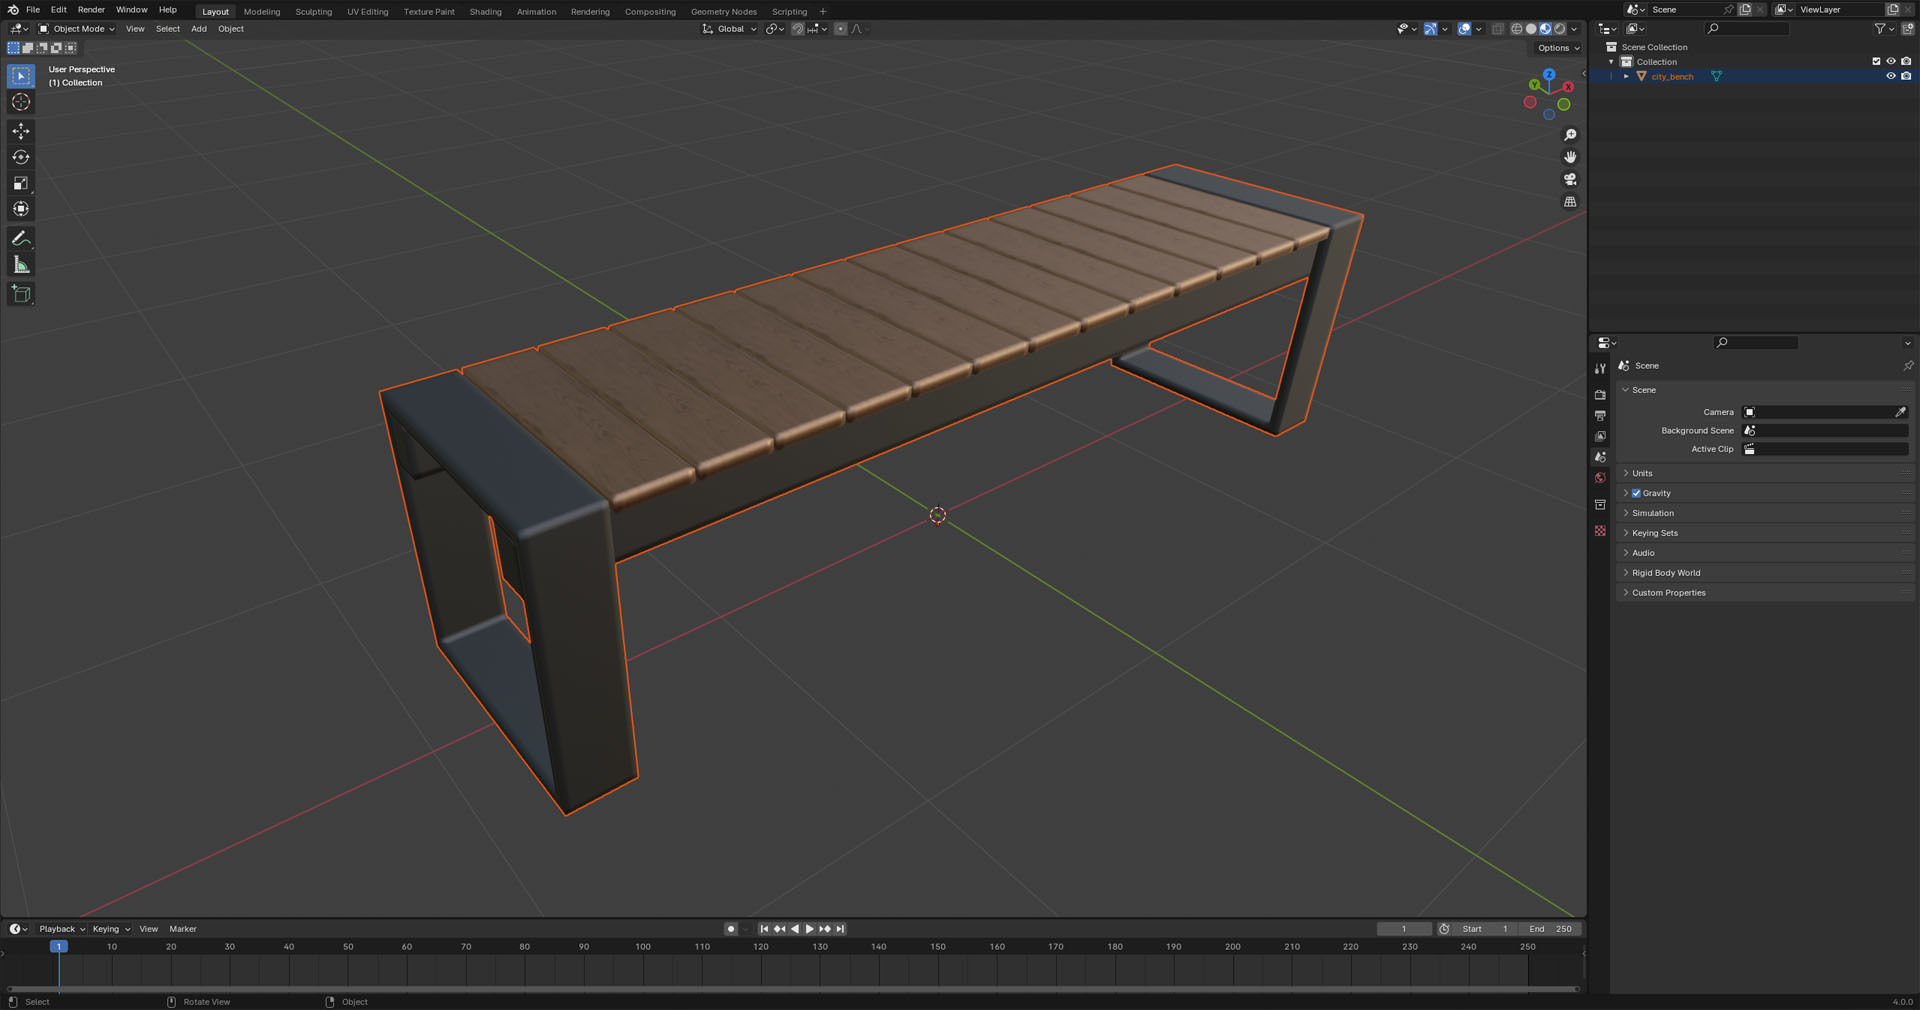
Task: Jump to the animation start frame
Action: point(764,929)
